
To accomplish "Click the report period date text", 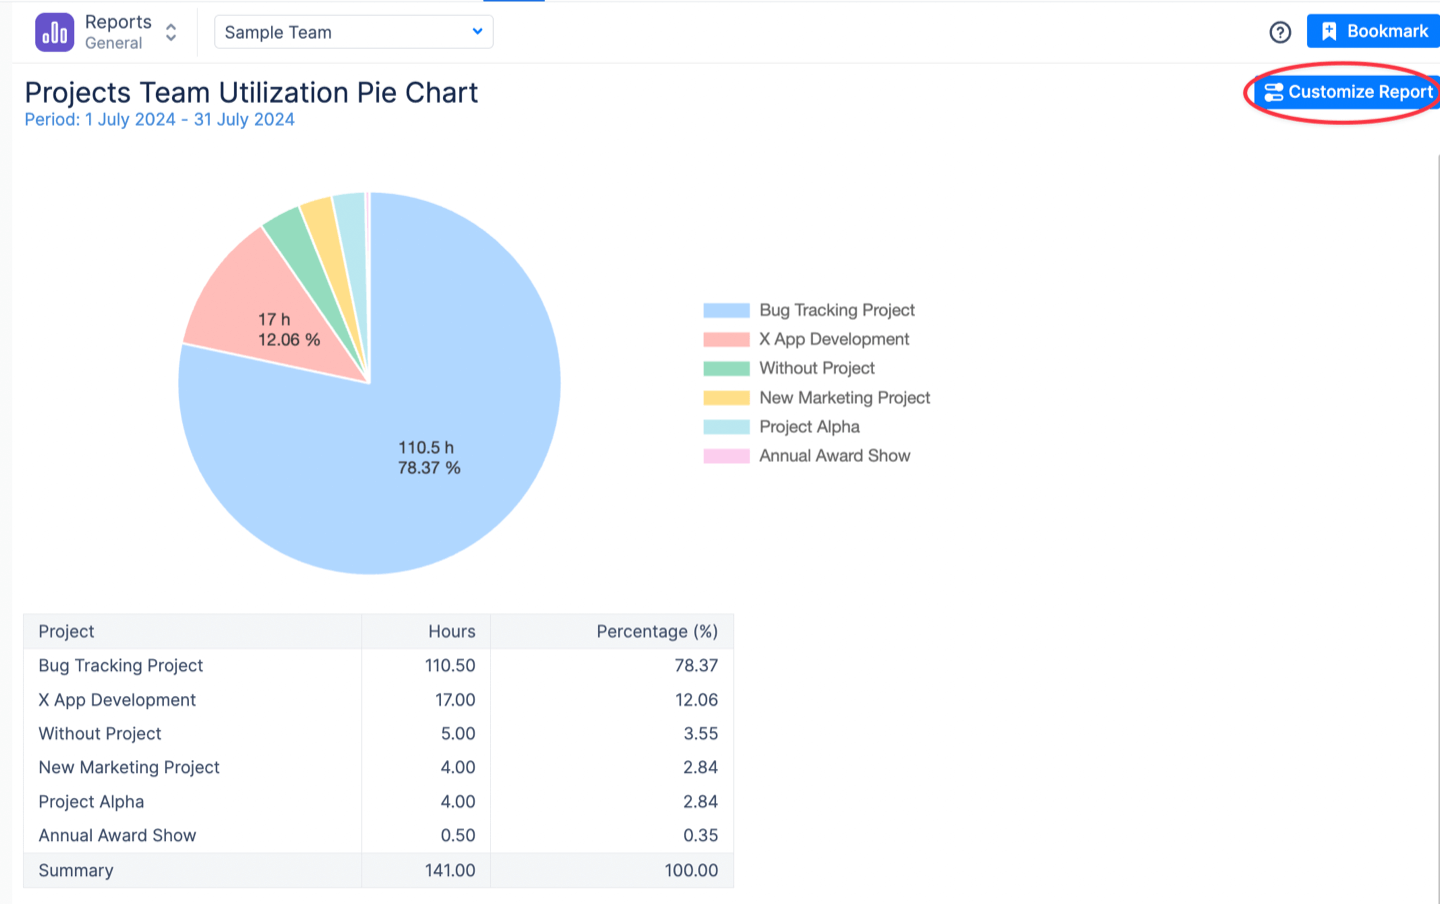I will click(x=160, y=120).
